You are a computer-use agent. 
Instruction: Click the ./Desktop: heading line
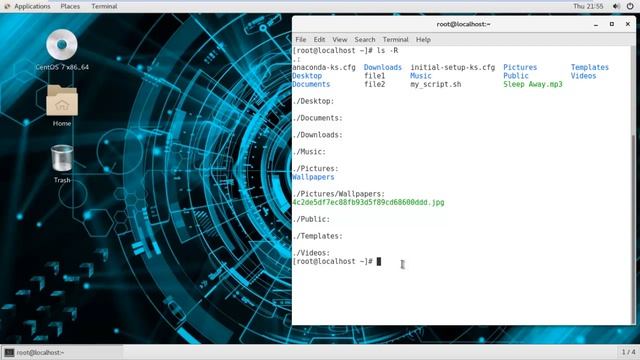coord(313,101)
